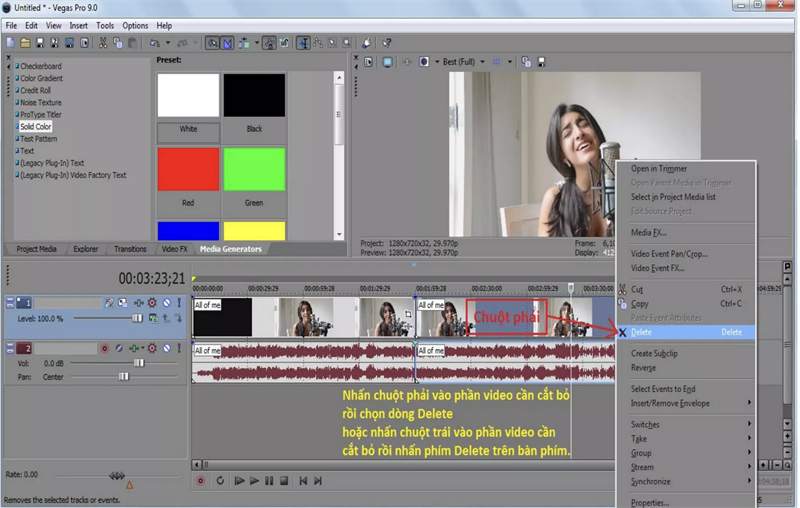Click Video Preview on External Monitor icon
The height and width of the screenshot is (508, 800).
387,62
